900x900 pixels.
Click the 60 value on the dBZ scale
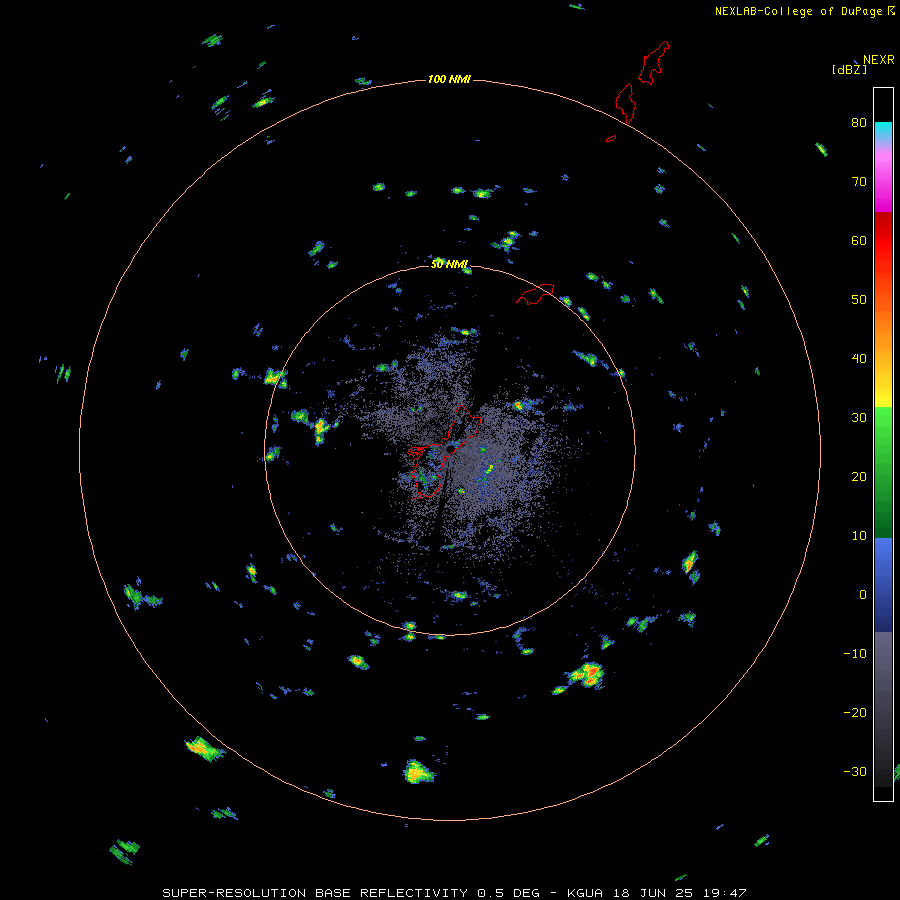click(x=859, y=240)
